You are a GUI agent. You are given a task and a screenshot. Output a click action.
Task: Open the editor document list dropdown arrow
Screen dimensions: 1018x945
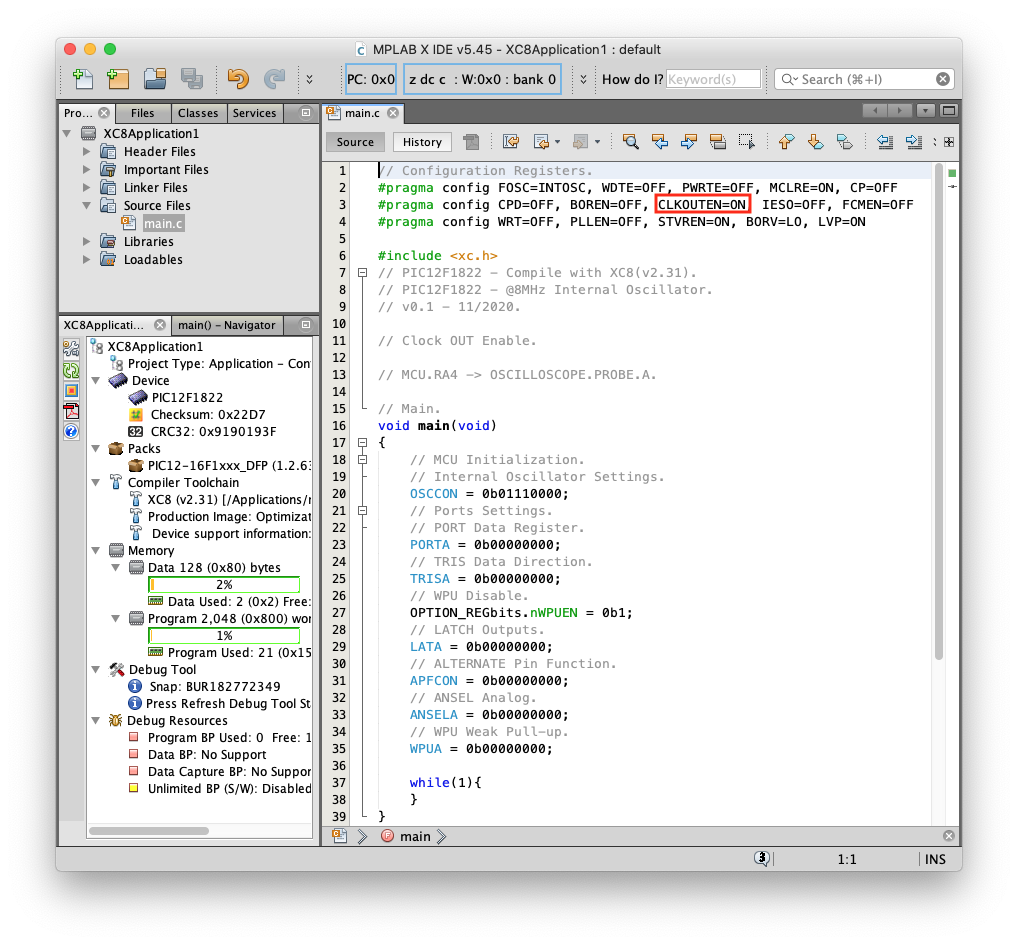point(926,111)
